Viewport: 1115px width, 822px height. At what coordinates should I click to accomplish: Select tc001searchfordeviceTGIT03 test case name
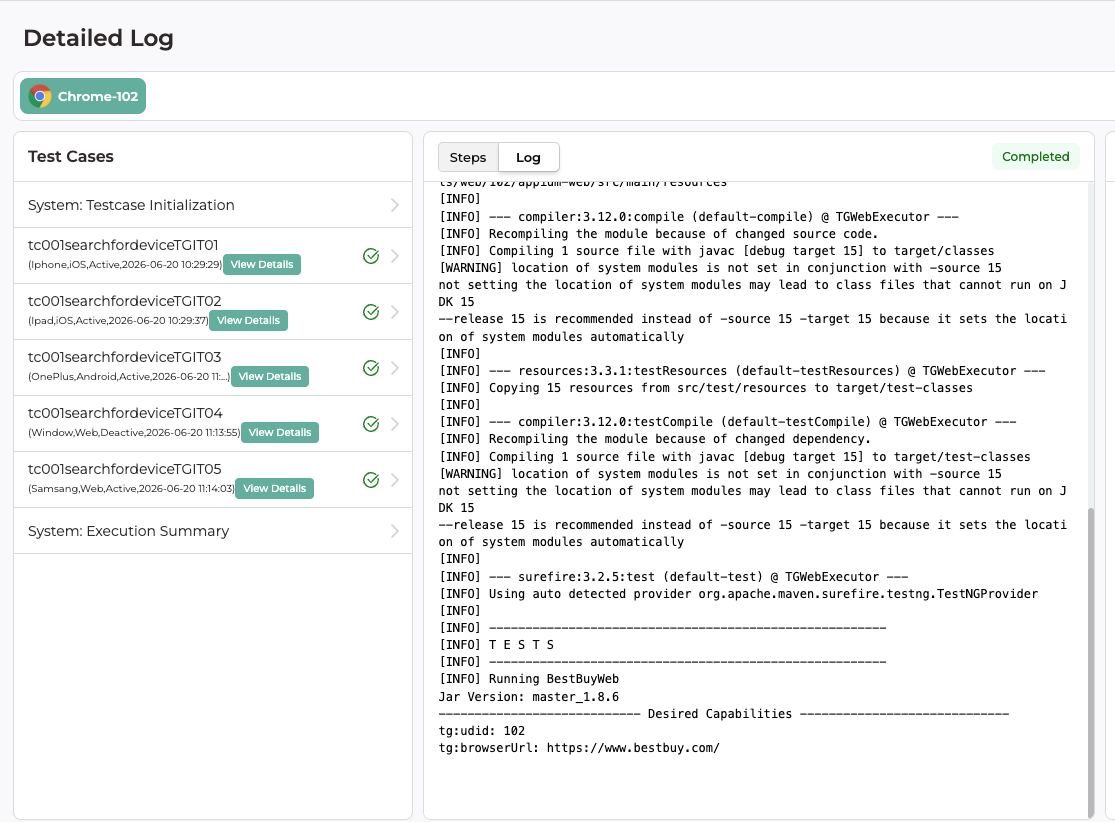click(124, 357)
